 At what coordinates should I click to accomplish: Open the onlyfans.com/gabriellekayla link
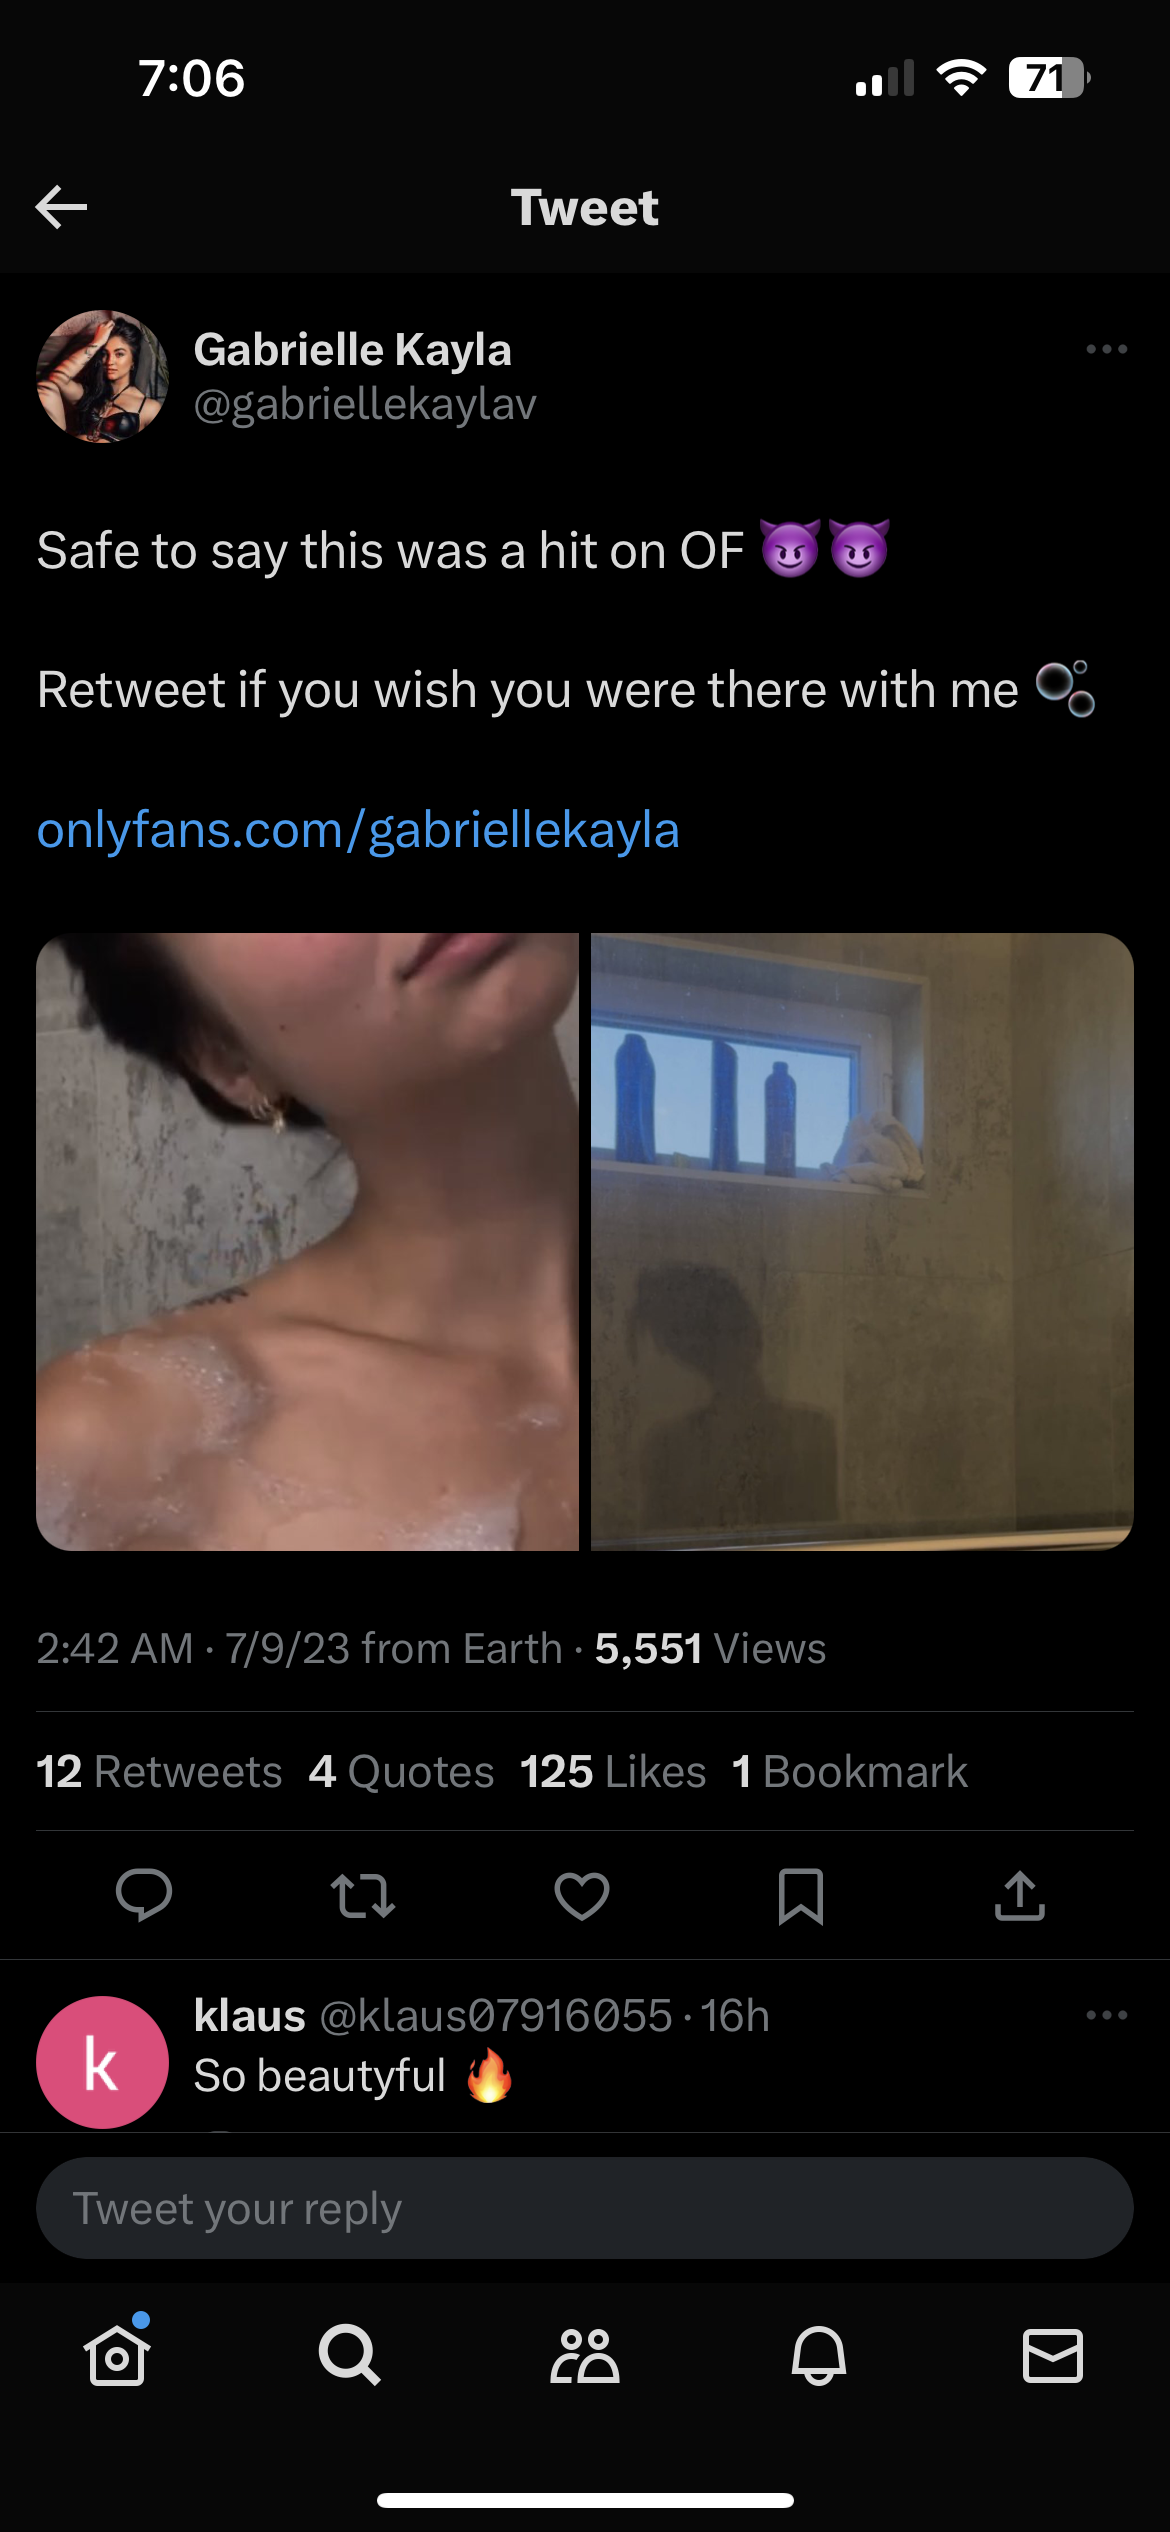click(358, 830)
